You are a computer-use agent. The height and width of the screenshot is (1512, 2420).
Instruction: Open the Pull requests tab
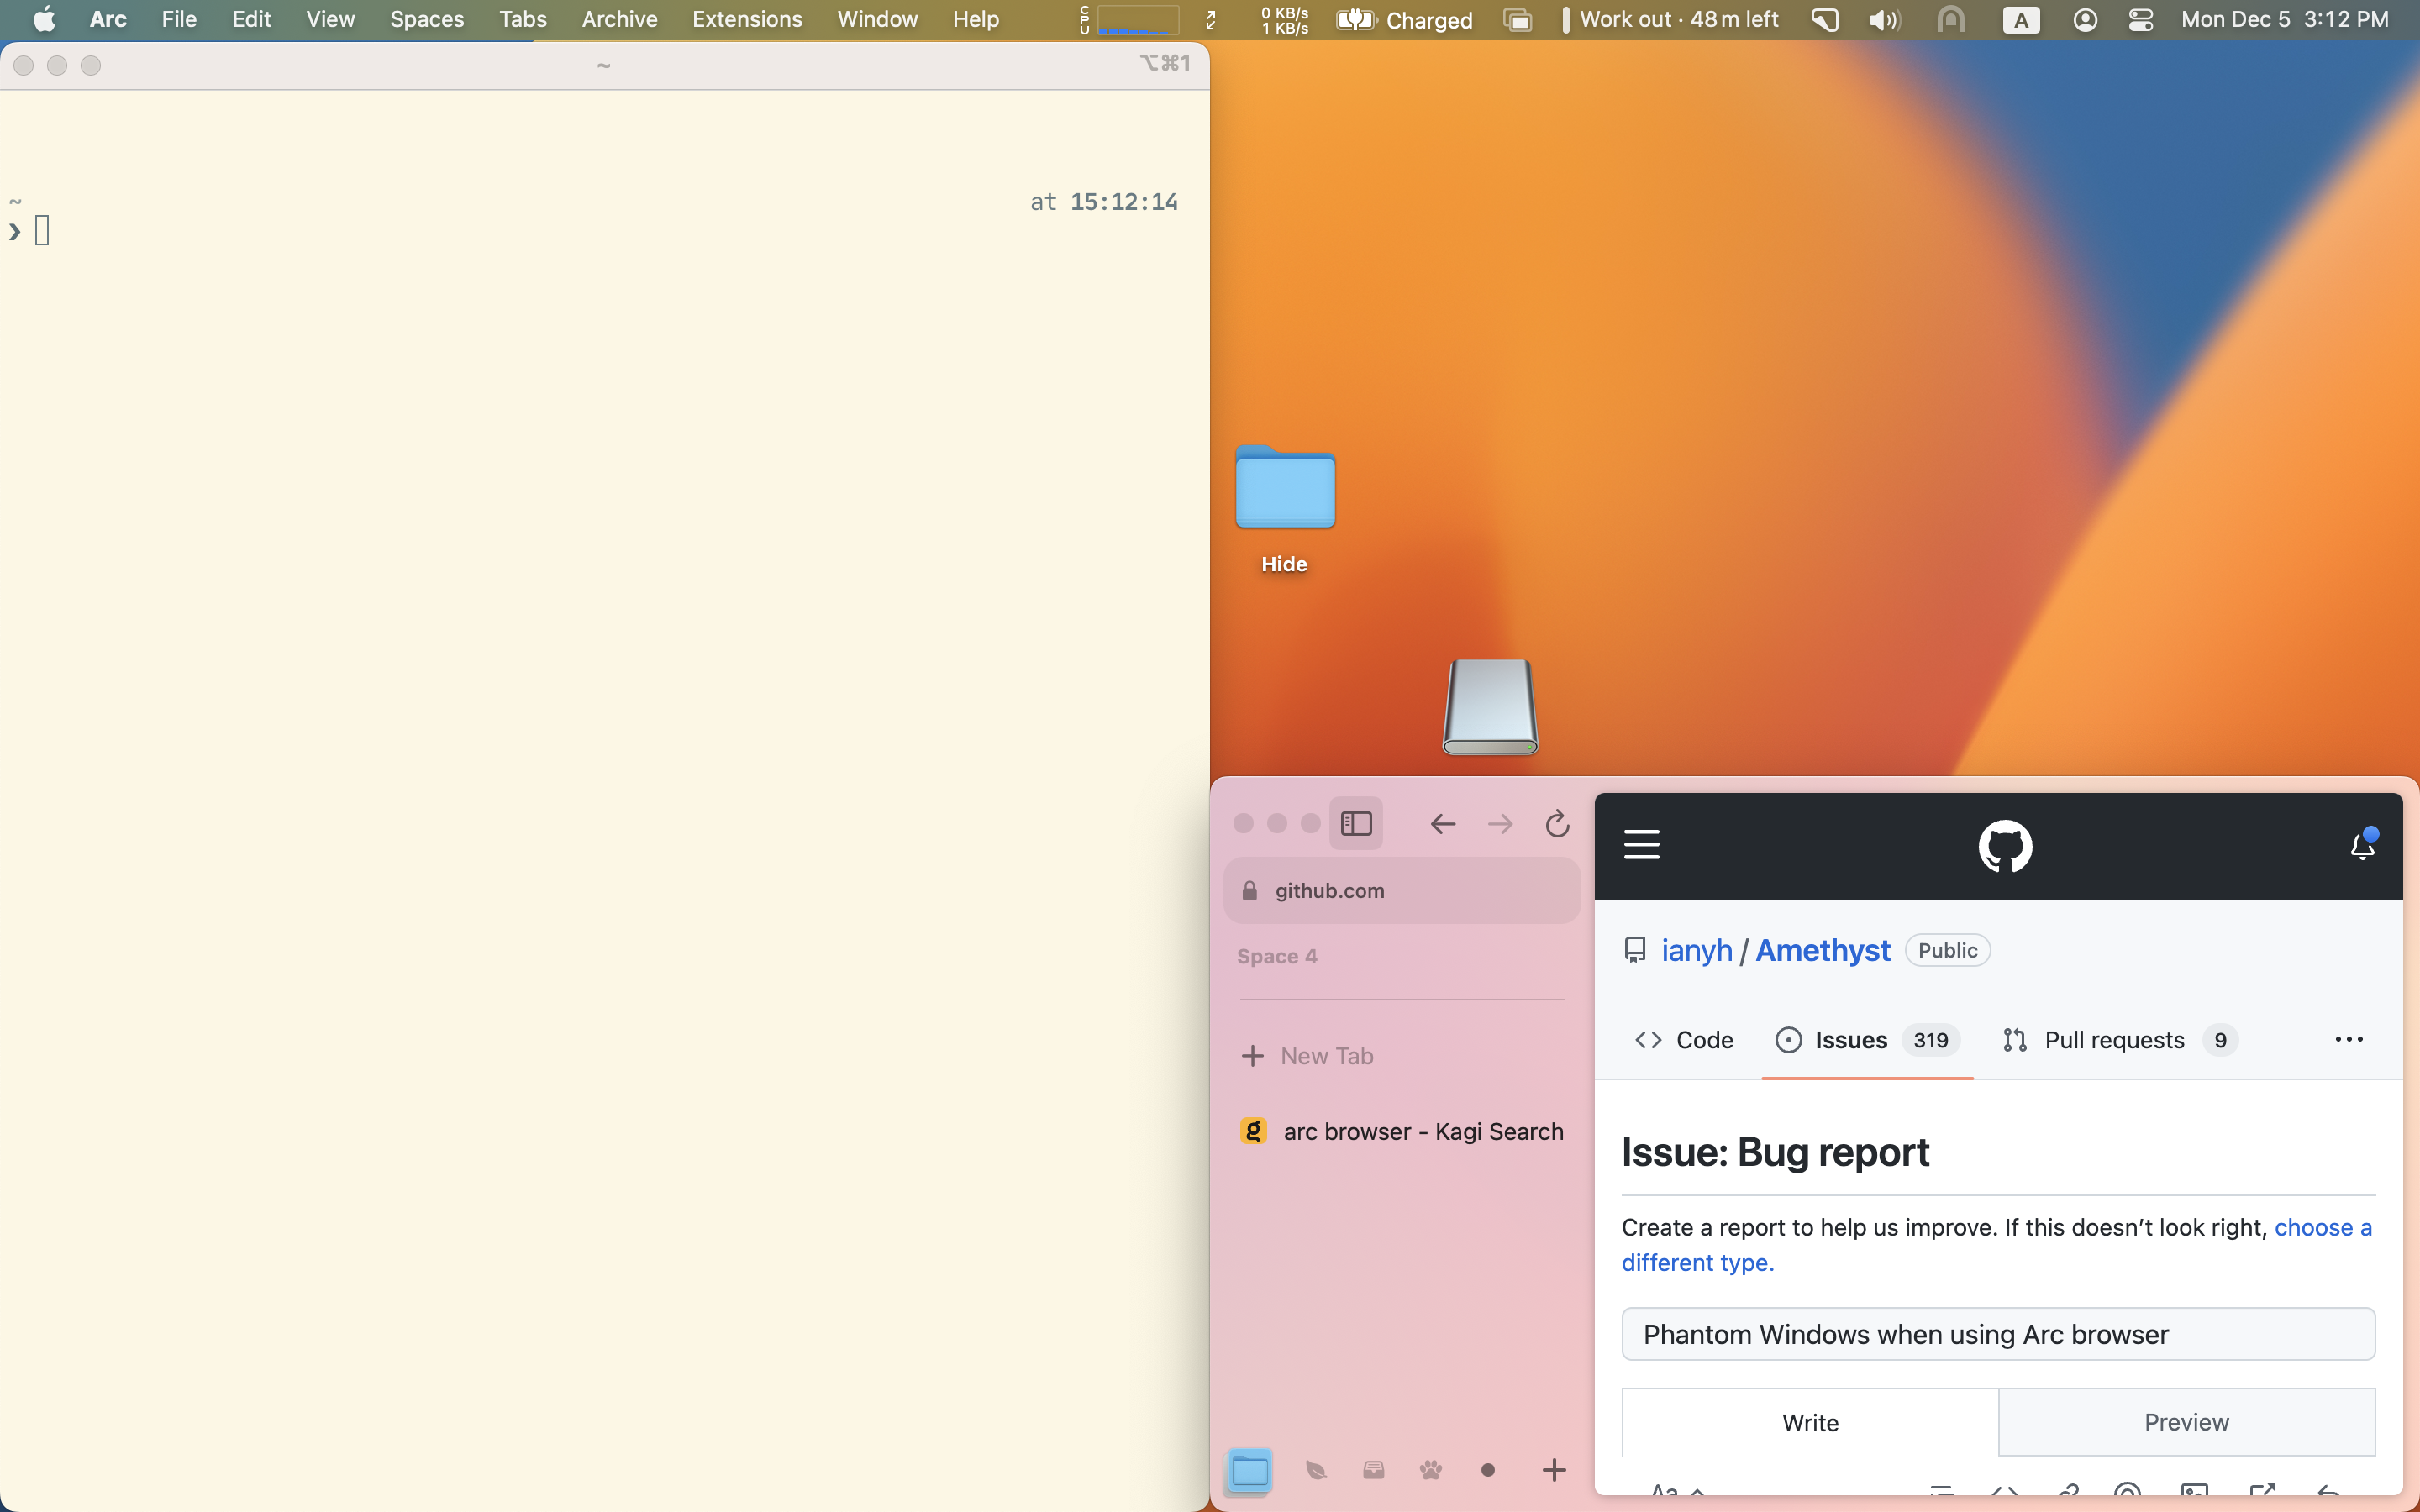click(x=2120, y=1040)
